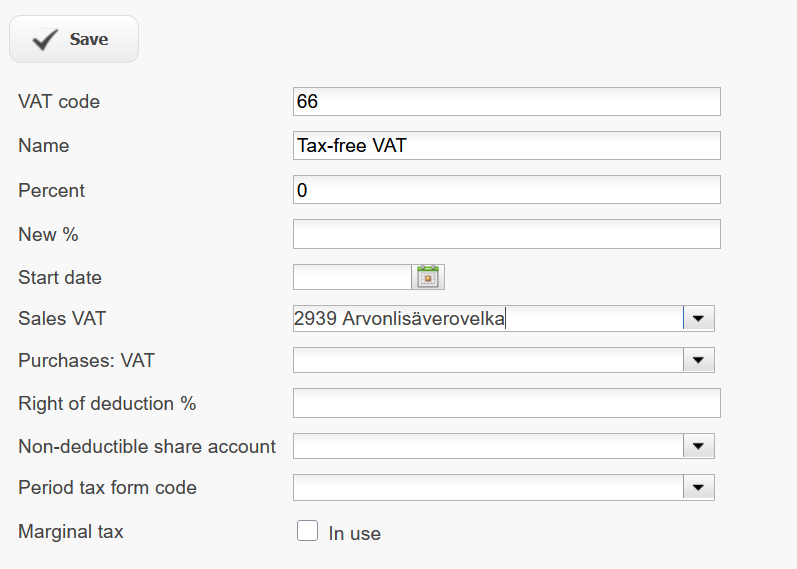Screen dimensions: 797x569
Task: Open Period tax form code dropdown arrow
Action: [x=699, y=487]
